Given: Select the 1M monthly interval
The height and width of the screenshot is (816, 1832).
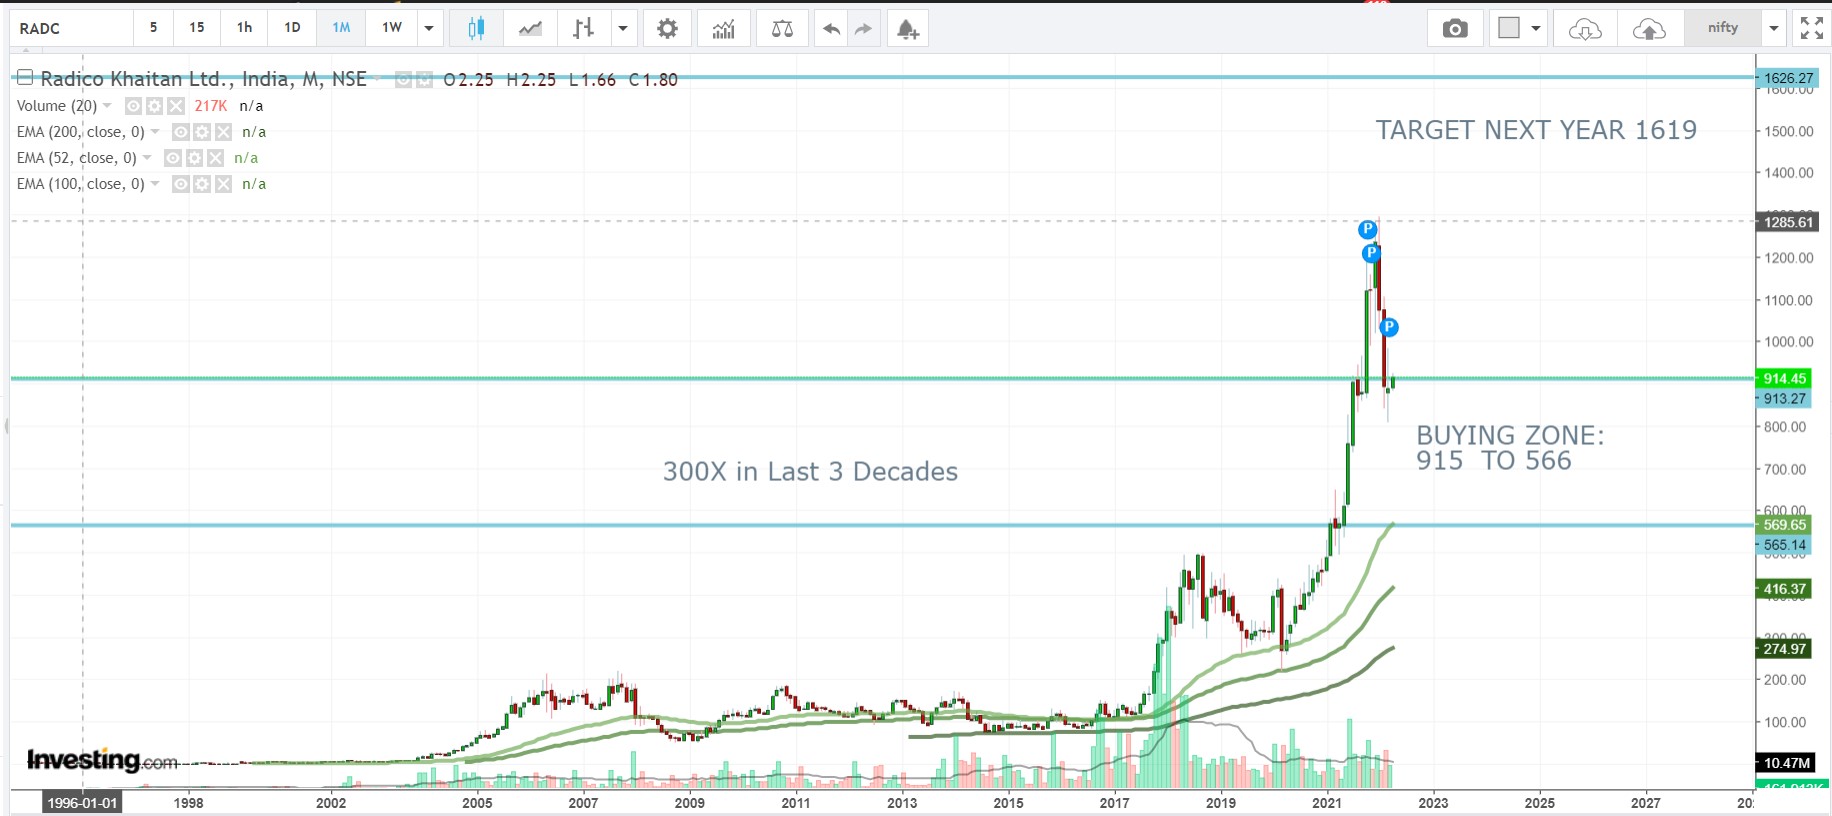Looking at the screenshot, I should (341, 28).
